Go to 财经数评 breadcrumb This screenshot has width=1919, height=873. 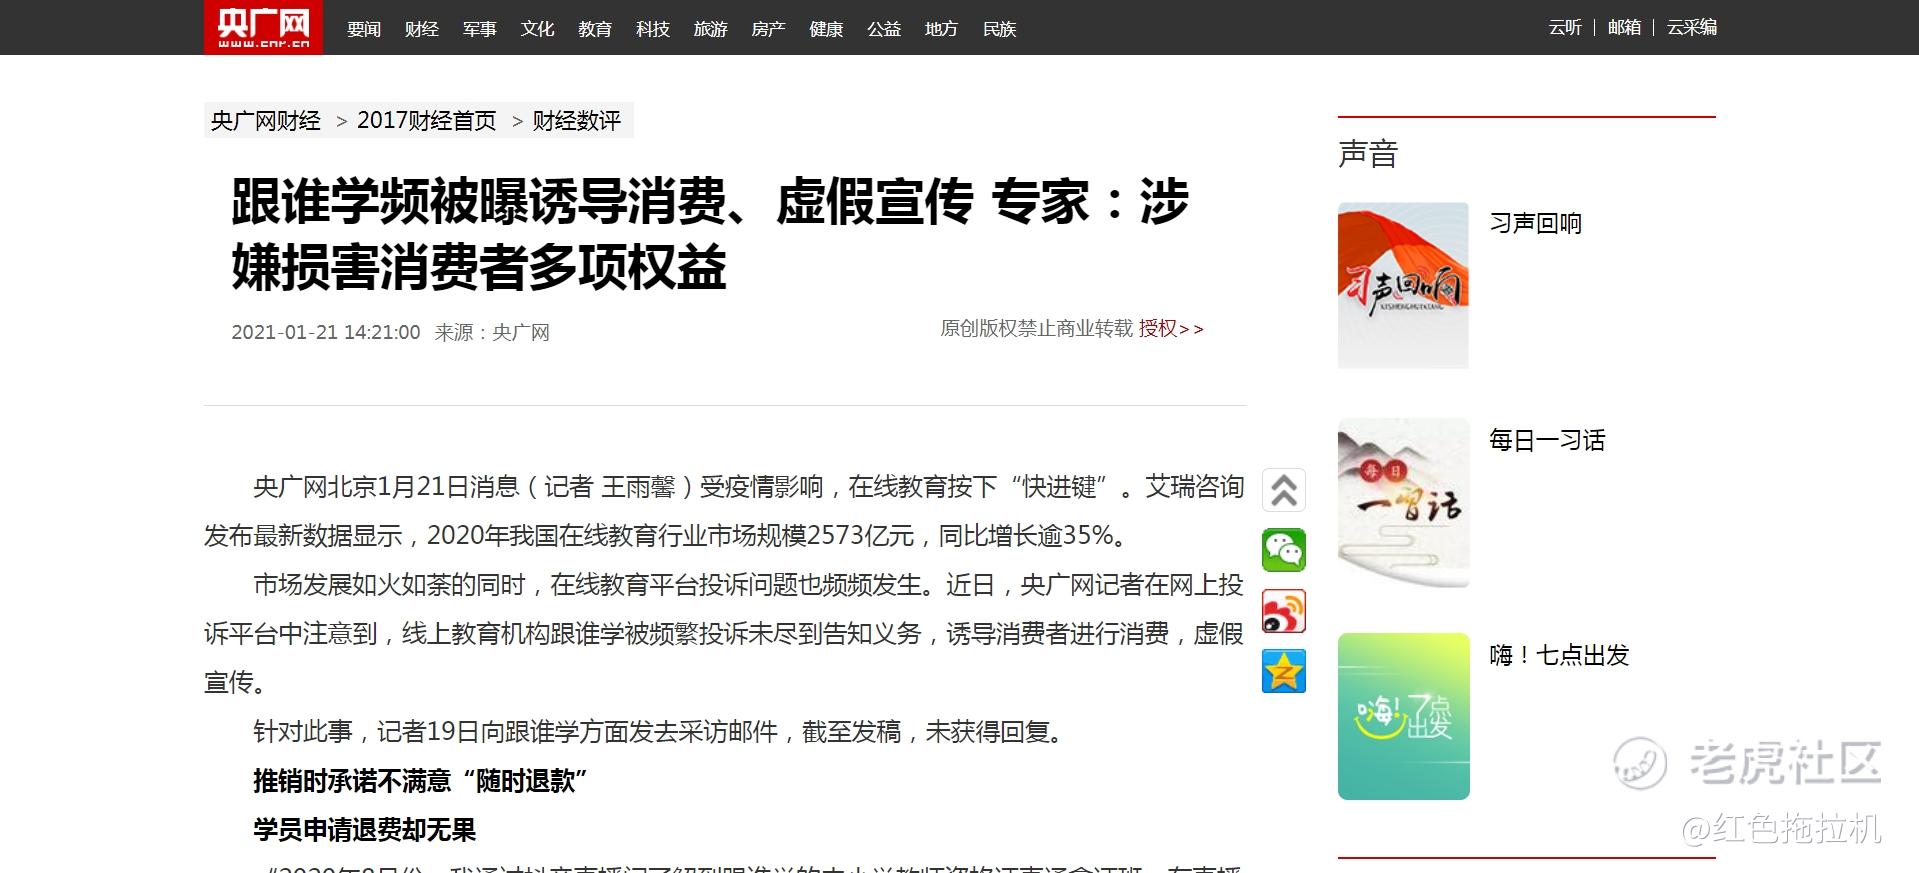(577, 121)
